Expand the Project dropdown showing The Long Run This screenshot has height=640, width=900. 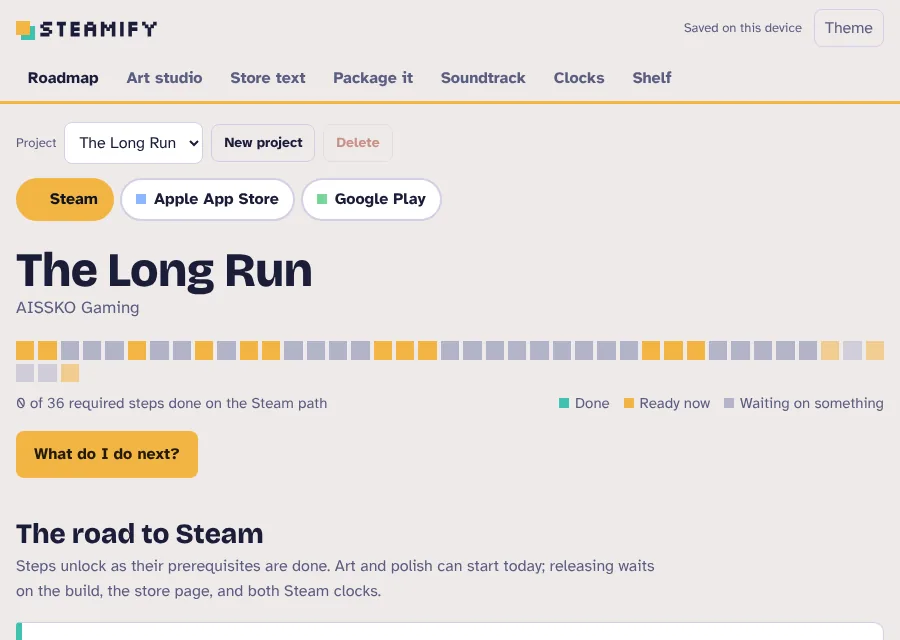pos(133,143)
